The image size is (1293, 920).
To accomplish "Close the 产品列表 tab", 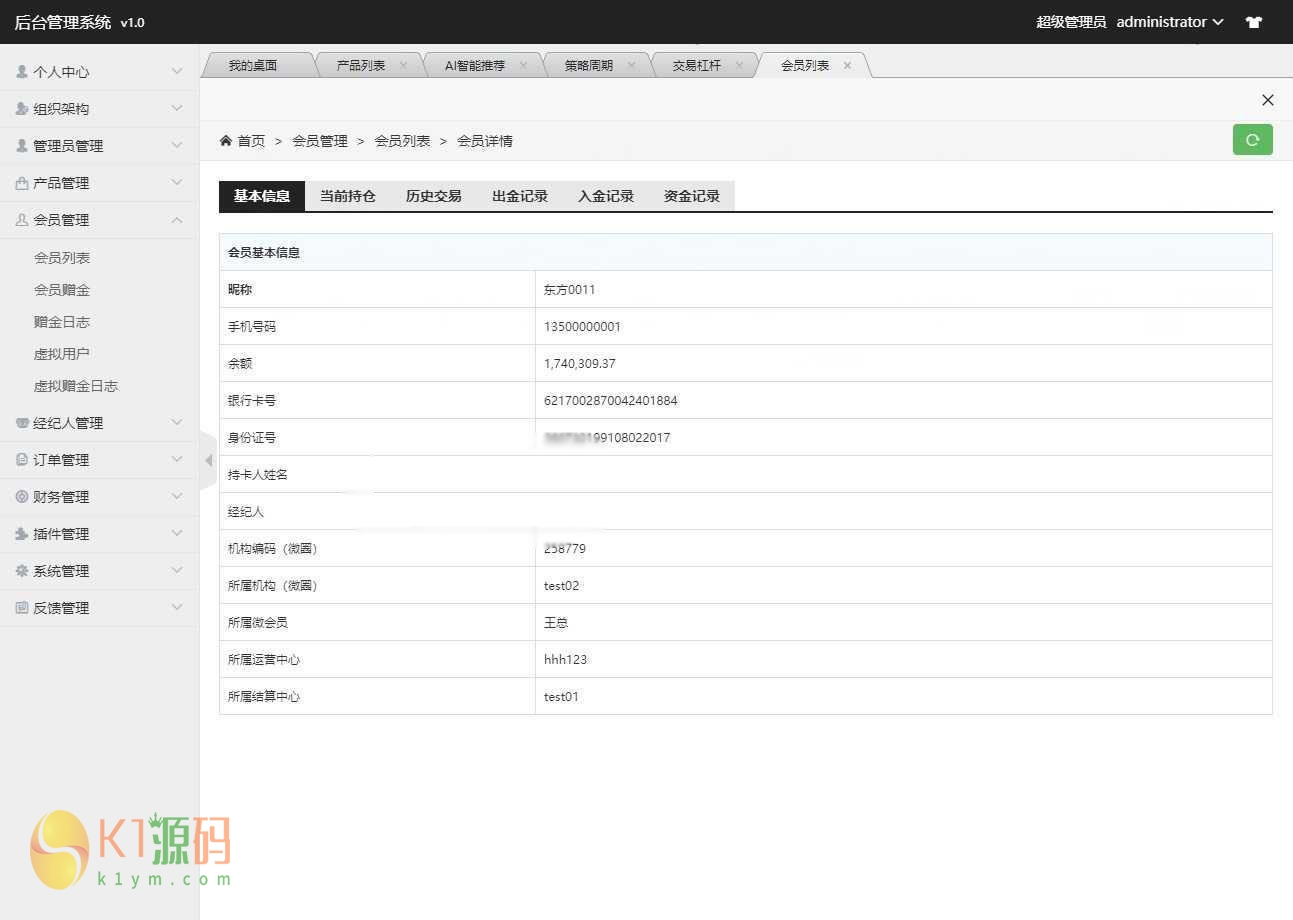I will pos(404,63).
